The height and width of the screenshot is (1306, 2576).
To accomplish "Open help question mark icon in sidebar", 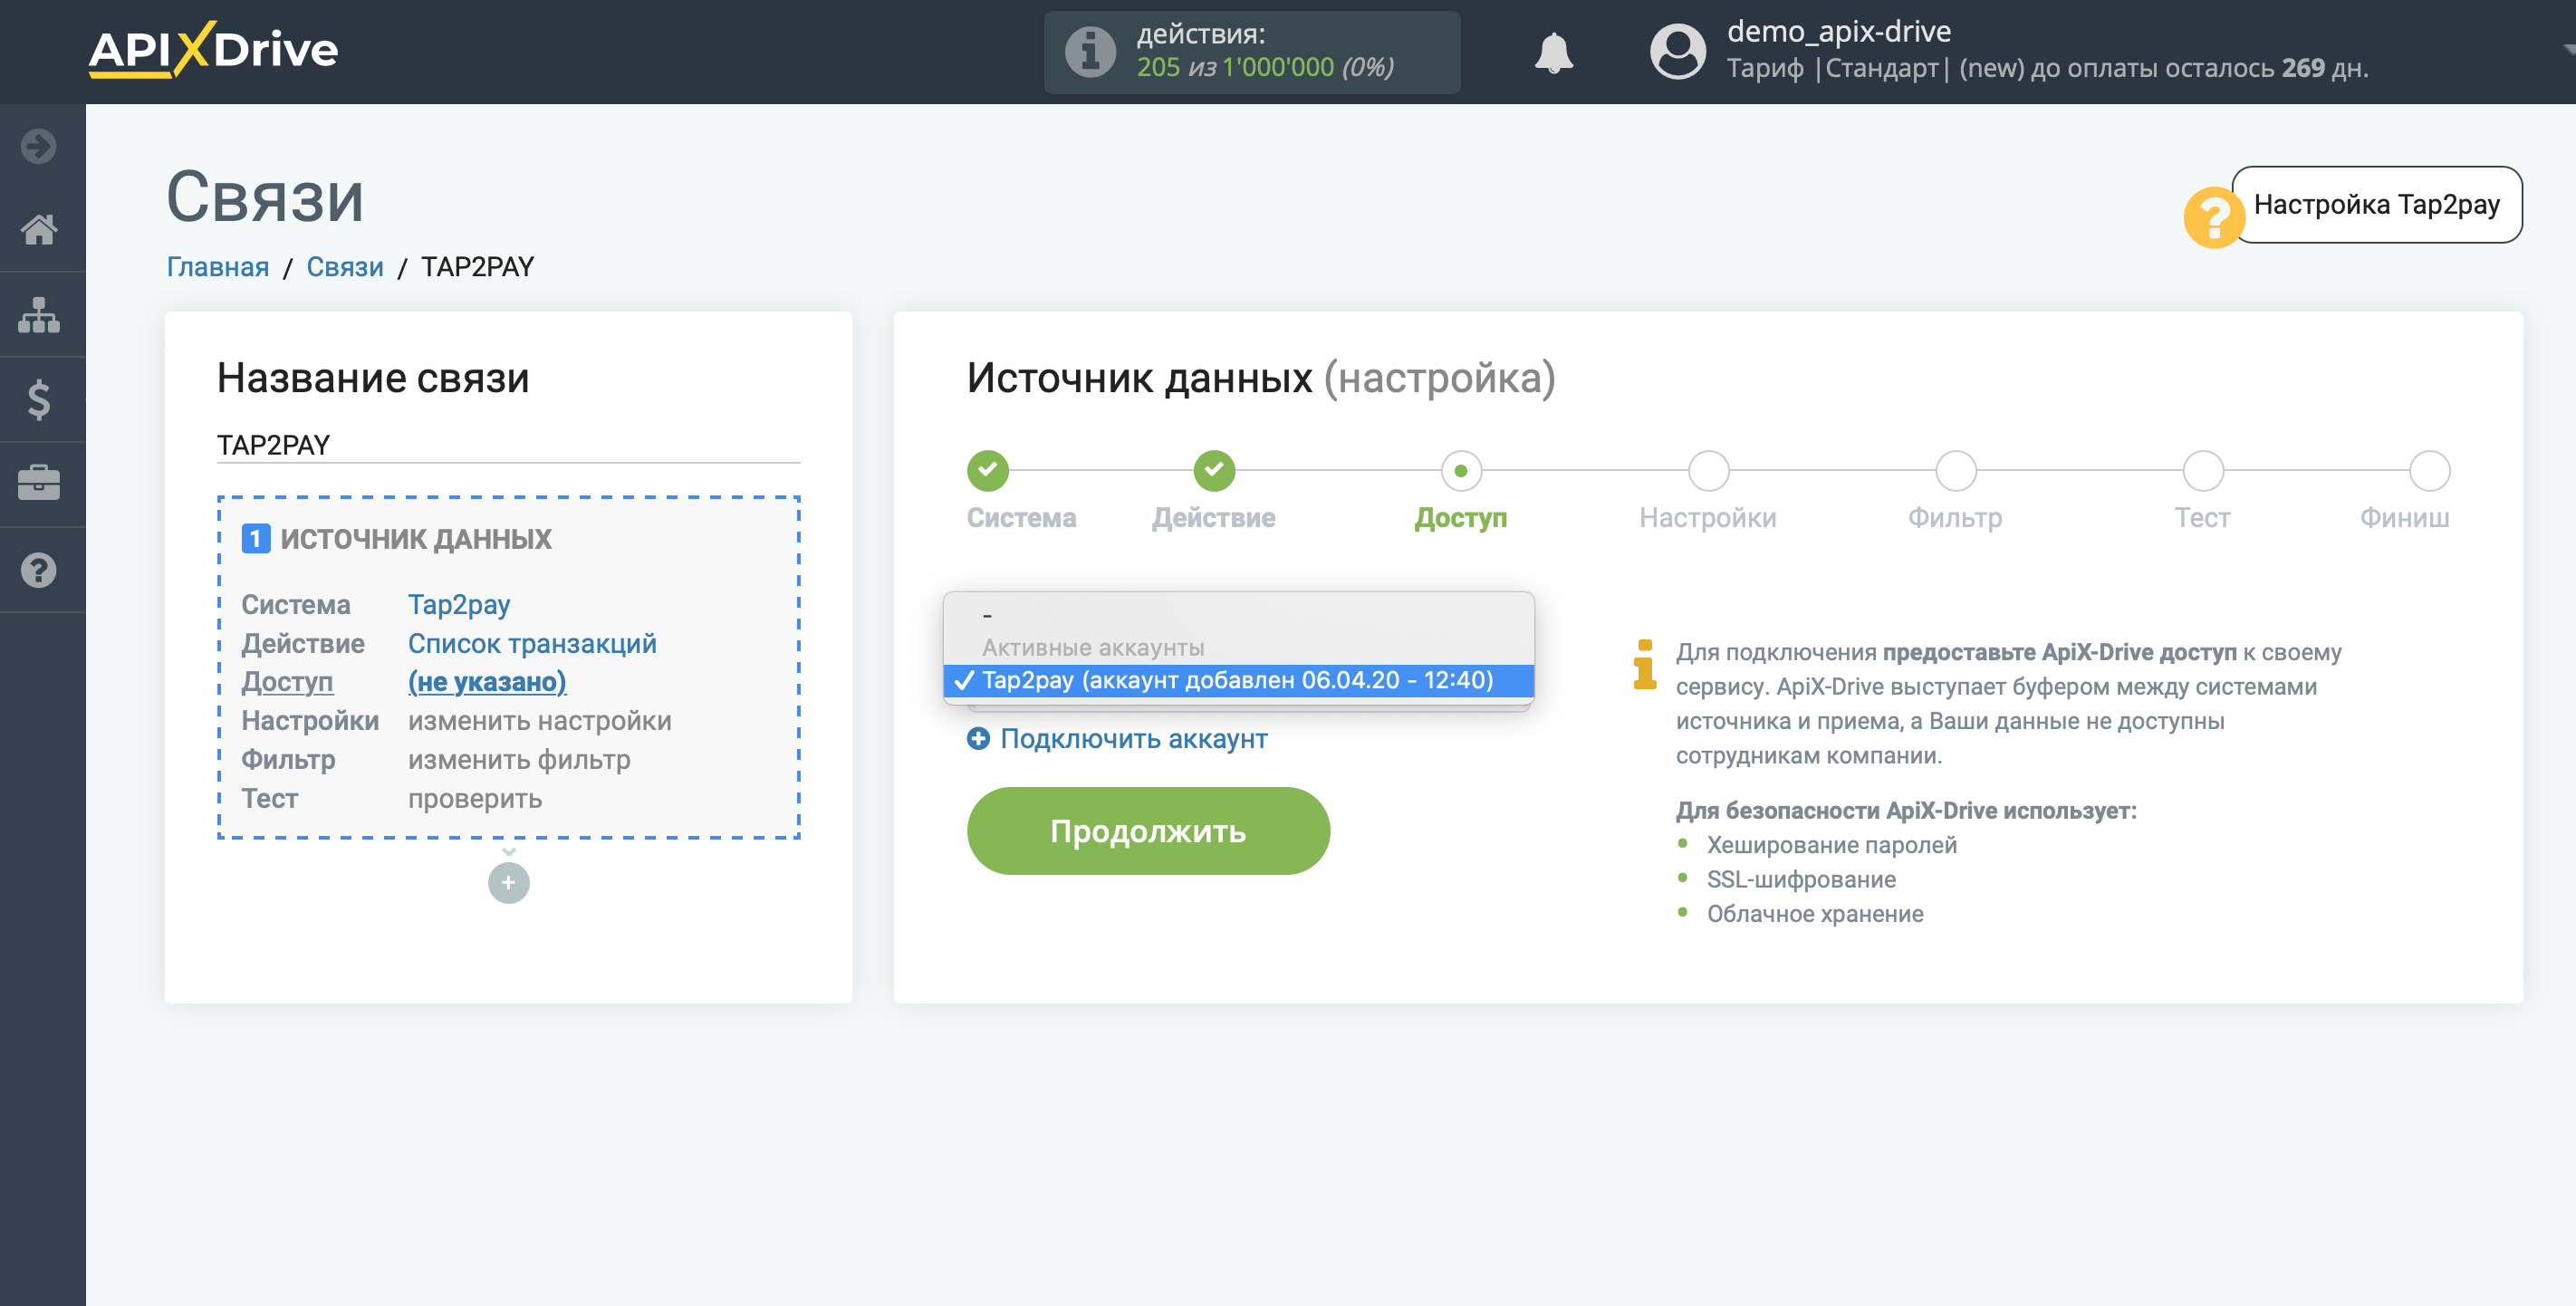I will point(39,570).
